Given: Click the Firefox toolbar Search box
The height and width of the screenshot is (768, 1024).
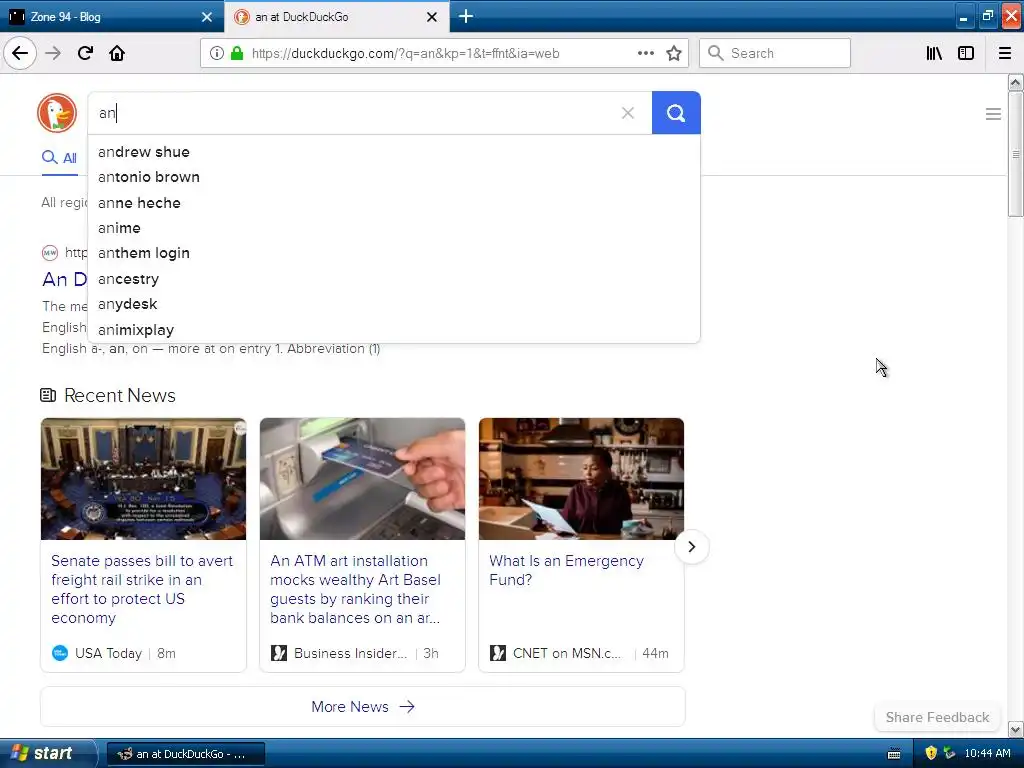Looking at the screenshot, I should coord(775,53).
